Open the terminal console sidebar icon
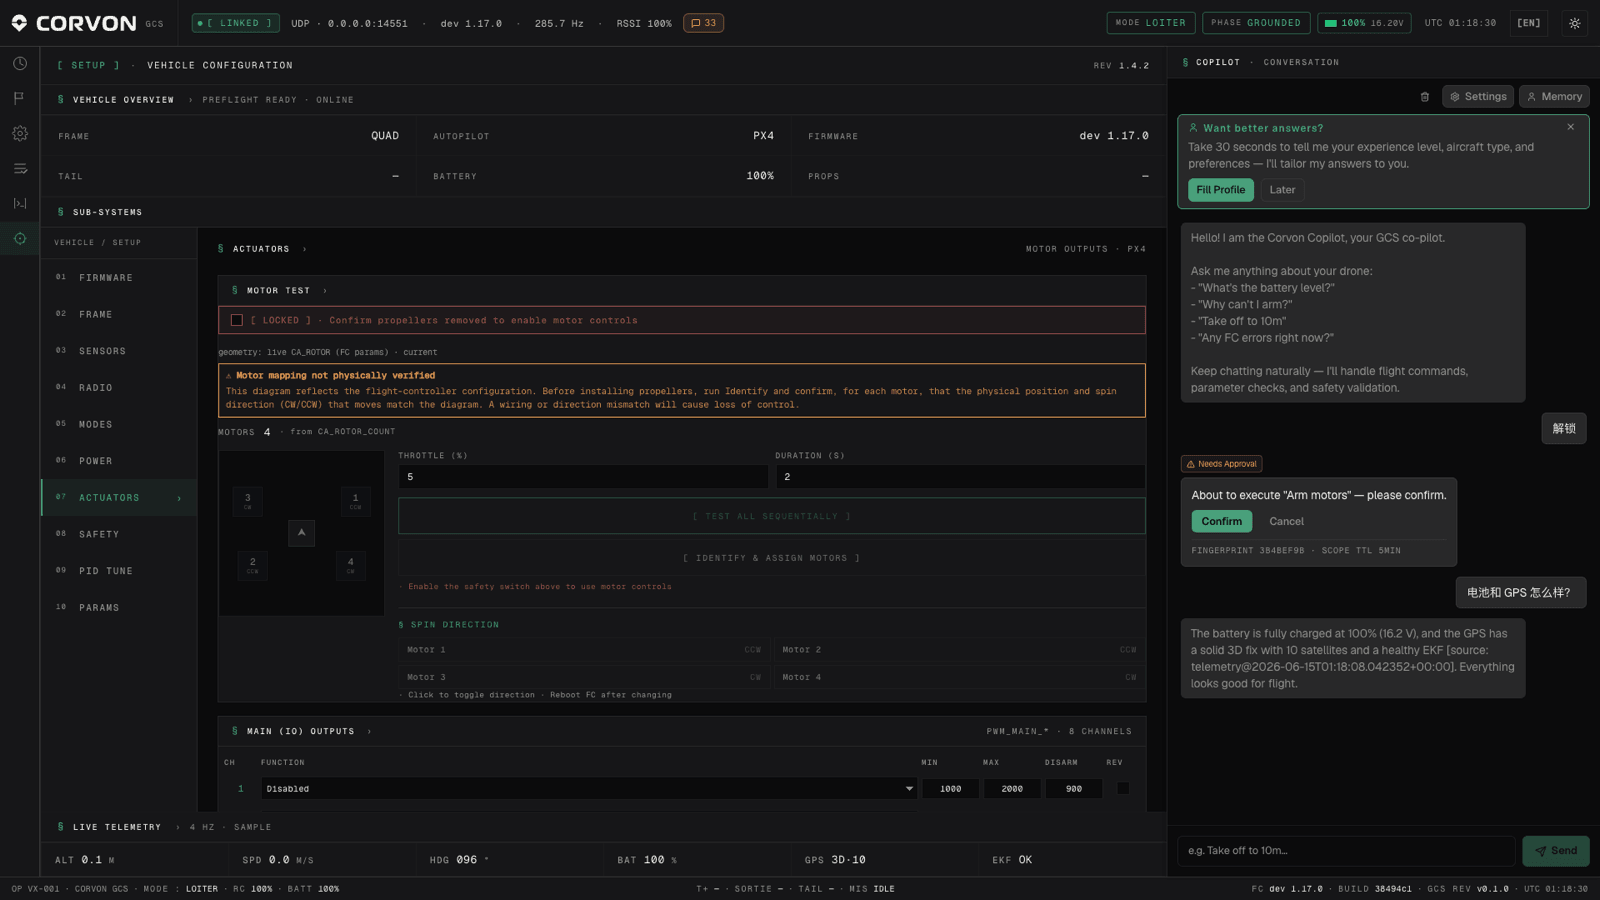1600x900 pixels. (20, 203)
